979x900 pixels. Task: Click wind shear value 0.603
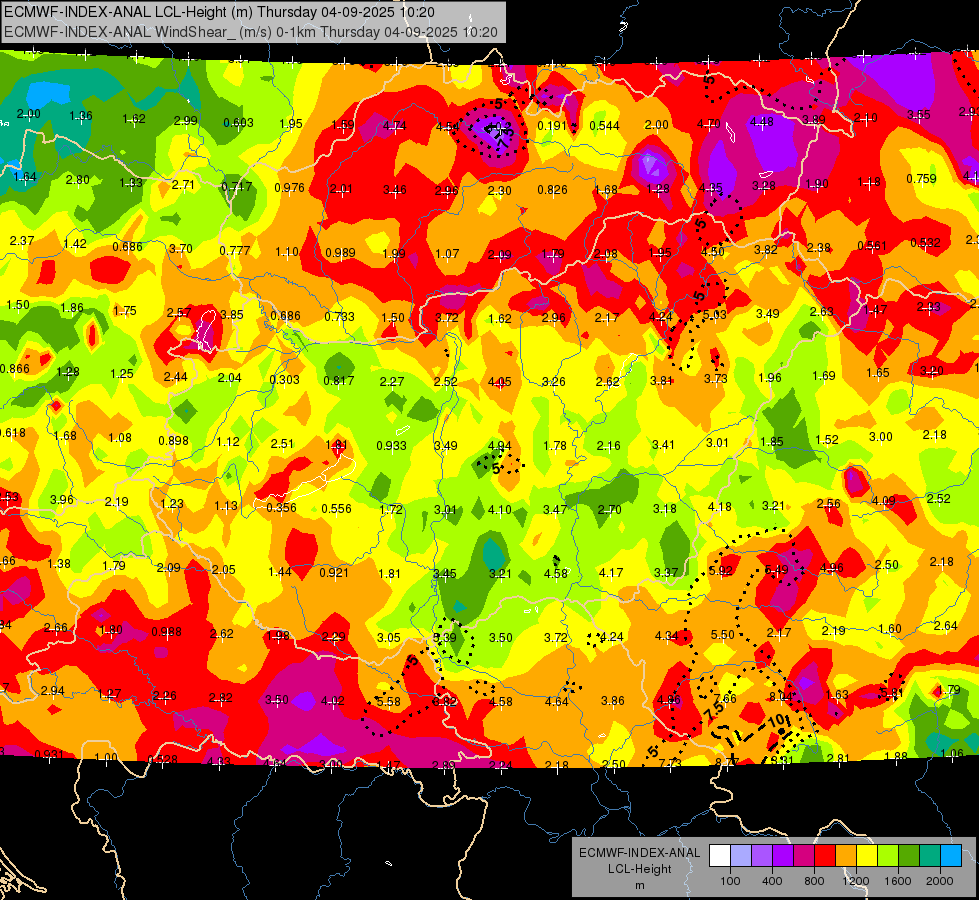click(239, 122)
